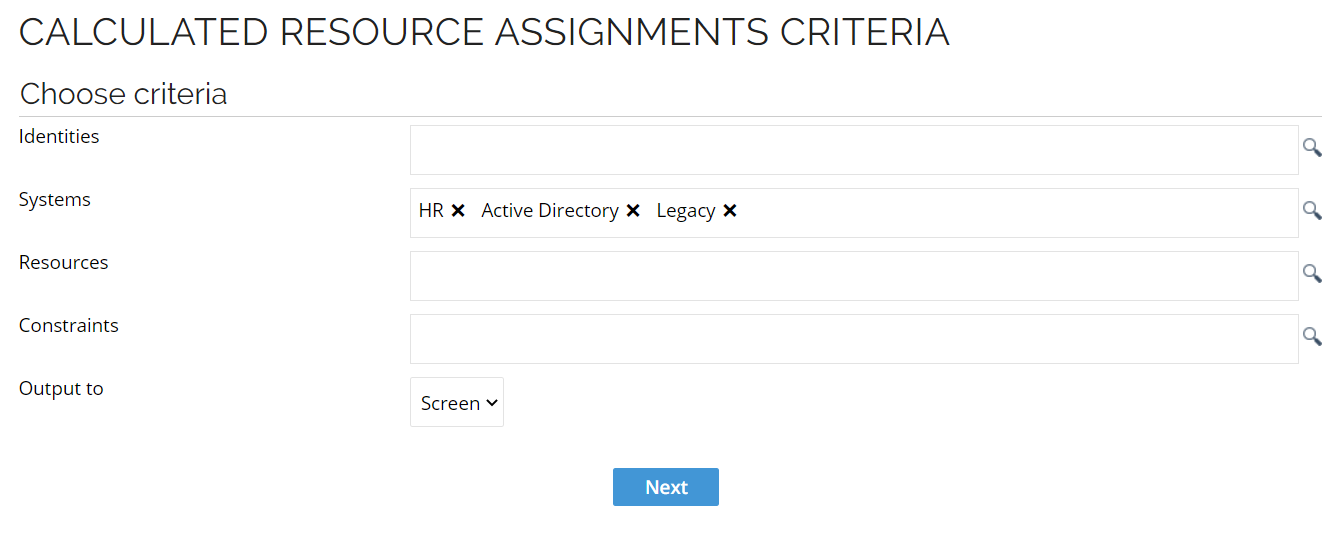Viewport: 1344px width, 540px height.
Task: Click the Identities field label
Action: 59,137
